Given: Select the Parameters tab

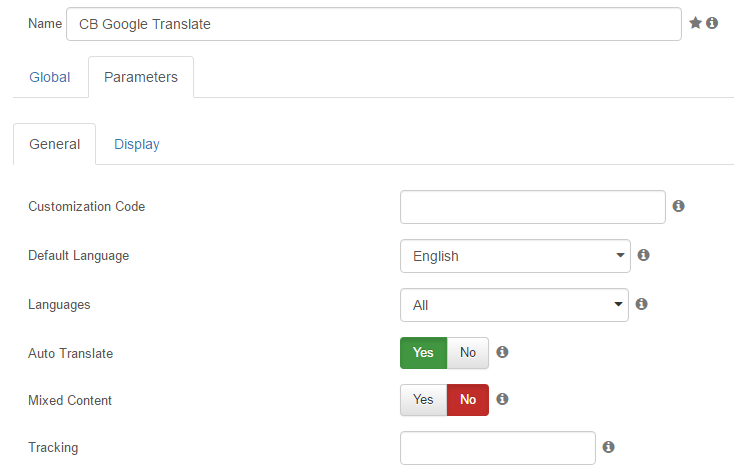Looking at the screenshot, I should tap(141, 77).
